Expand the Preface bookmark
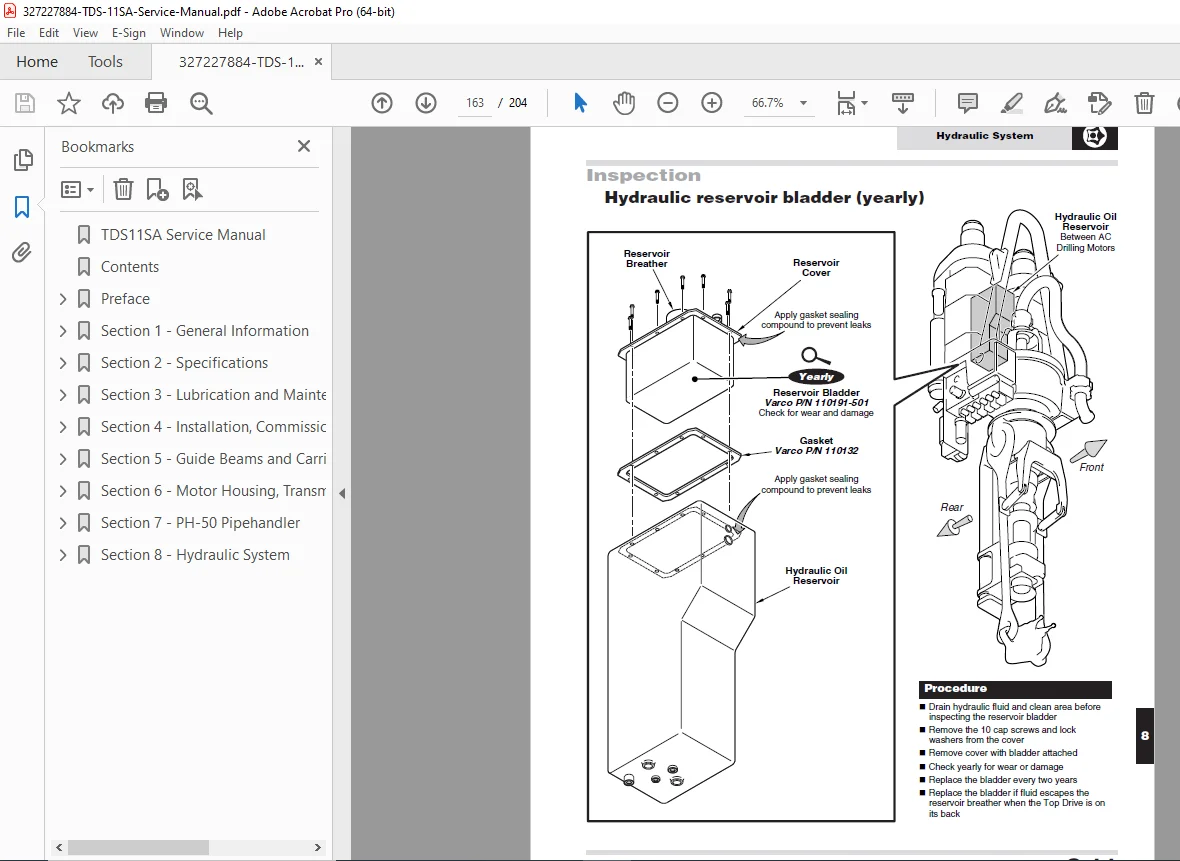This screenshot has height=861, width=1180. coord(63,299)
